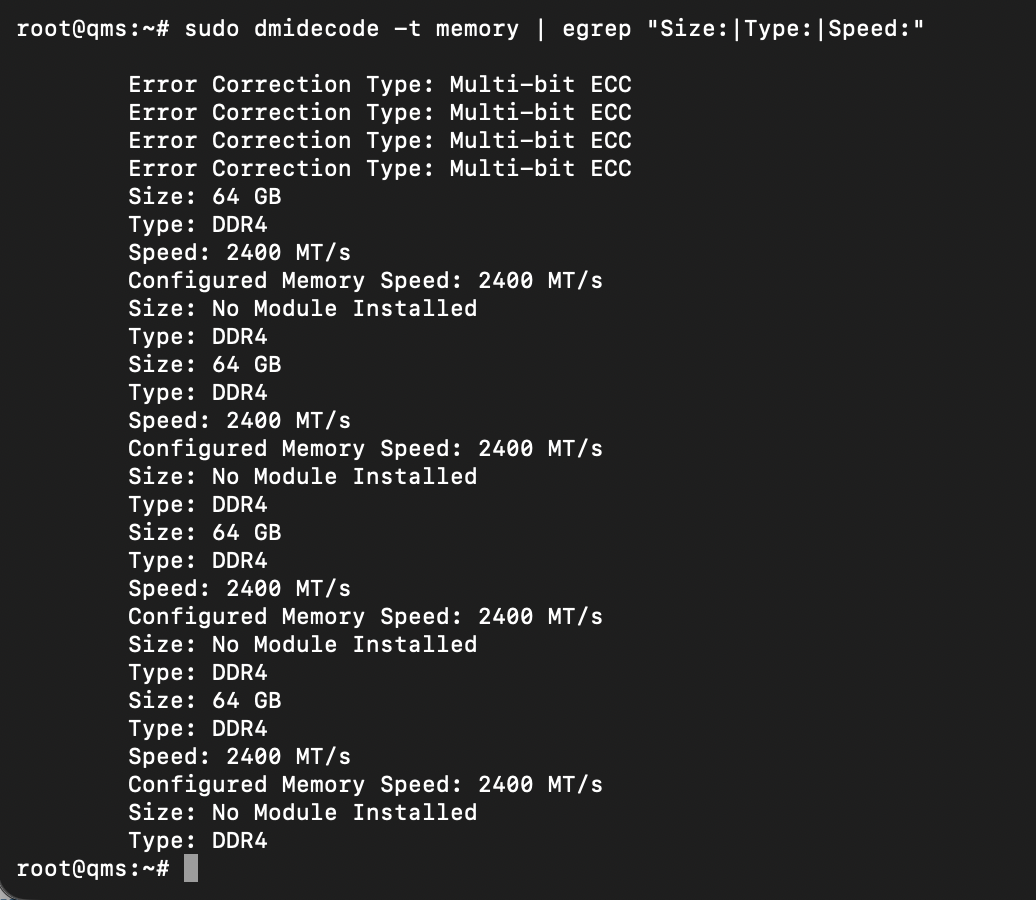Click the first "Size: 64 GB" line

point(204,197)
